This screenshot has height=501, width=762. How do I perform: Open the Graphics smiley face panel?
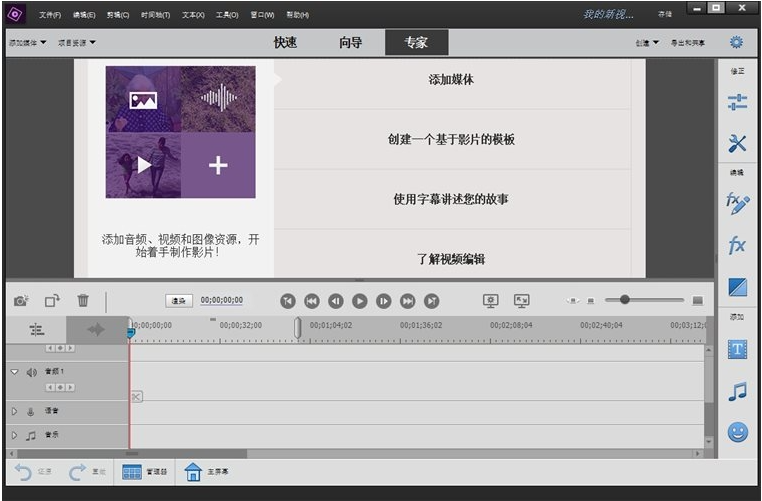[x=737, y=432]
